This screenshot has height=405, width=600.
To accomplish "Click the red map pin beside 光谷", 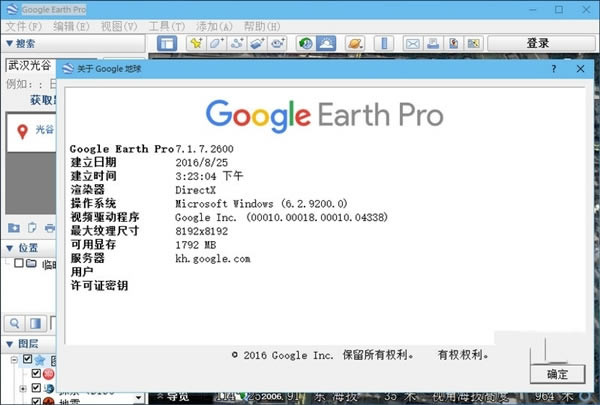I will click(23, 132).
